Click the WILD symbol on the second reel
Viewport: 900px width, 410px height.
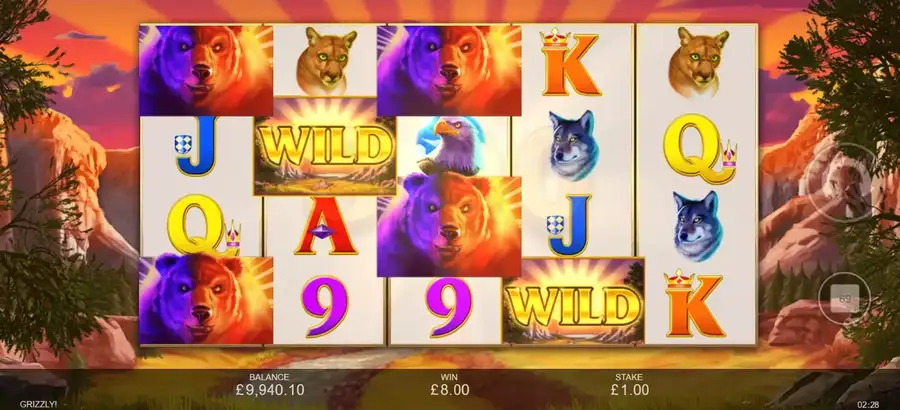coord(325,146)
